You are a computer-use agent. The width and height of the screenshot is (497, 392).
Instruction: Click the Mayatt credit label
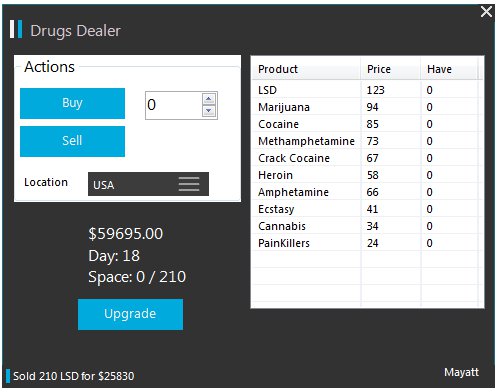point(462,372)
